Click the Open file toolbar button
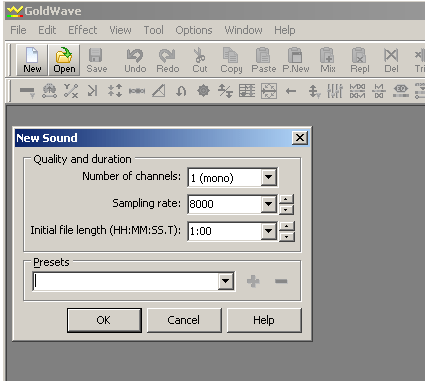Viewport: 427px width, 383px height. [x=64, y=60]
